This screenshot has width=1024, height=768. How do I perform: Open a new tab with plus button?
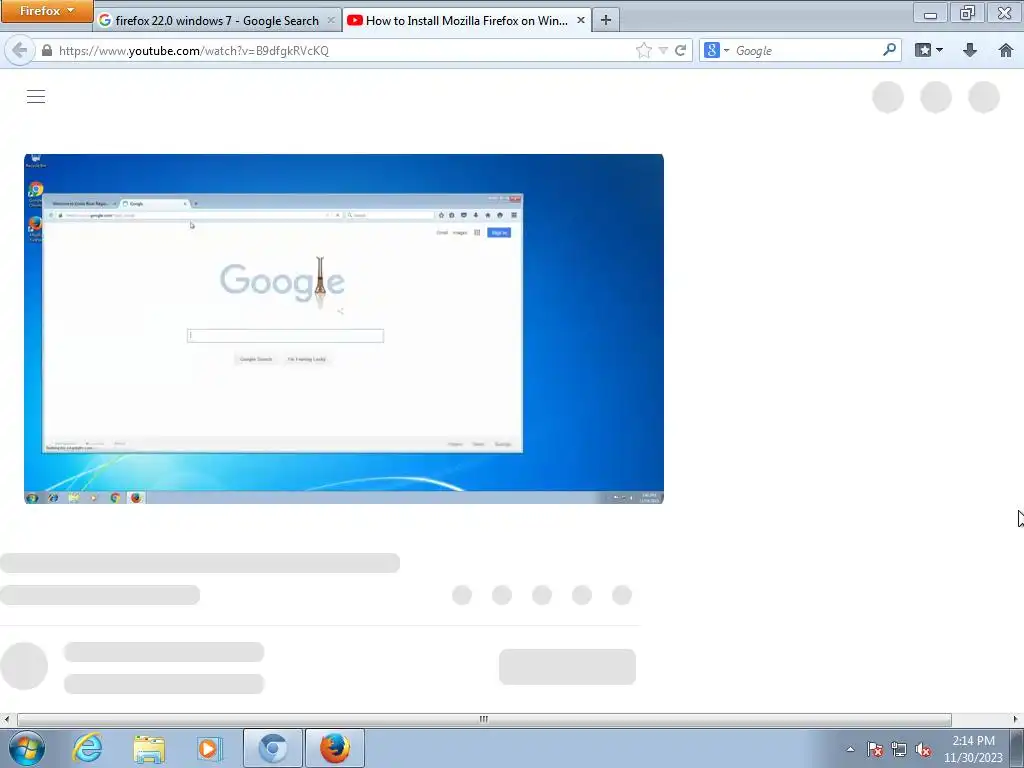(x=606, y=20)
